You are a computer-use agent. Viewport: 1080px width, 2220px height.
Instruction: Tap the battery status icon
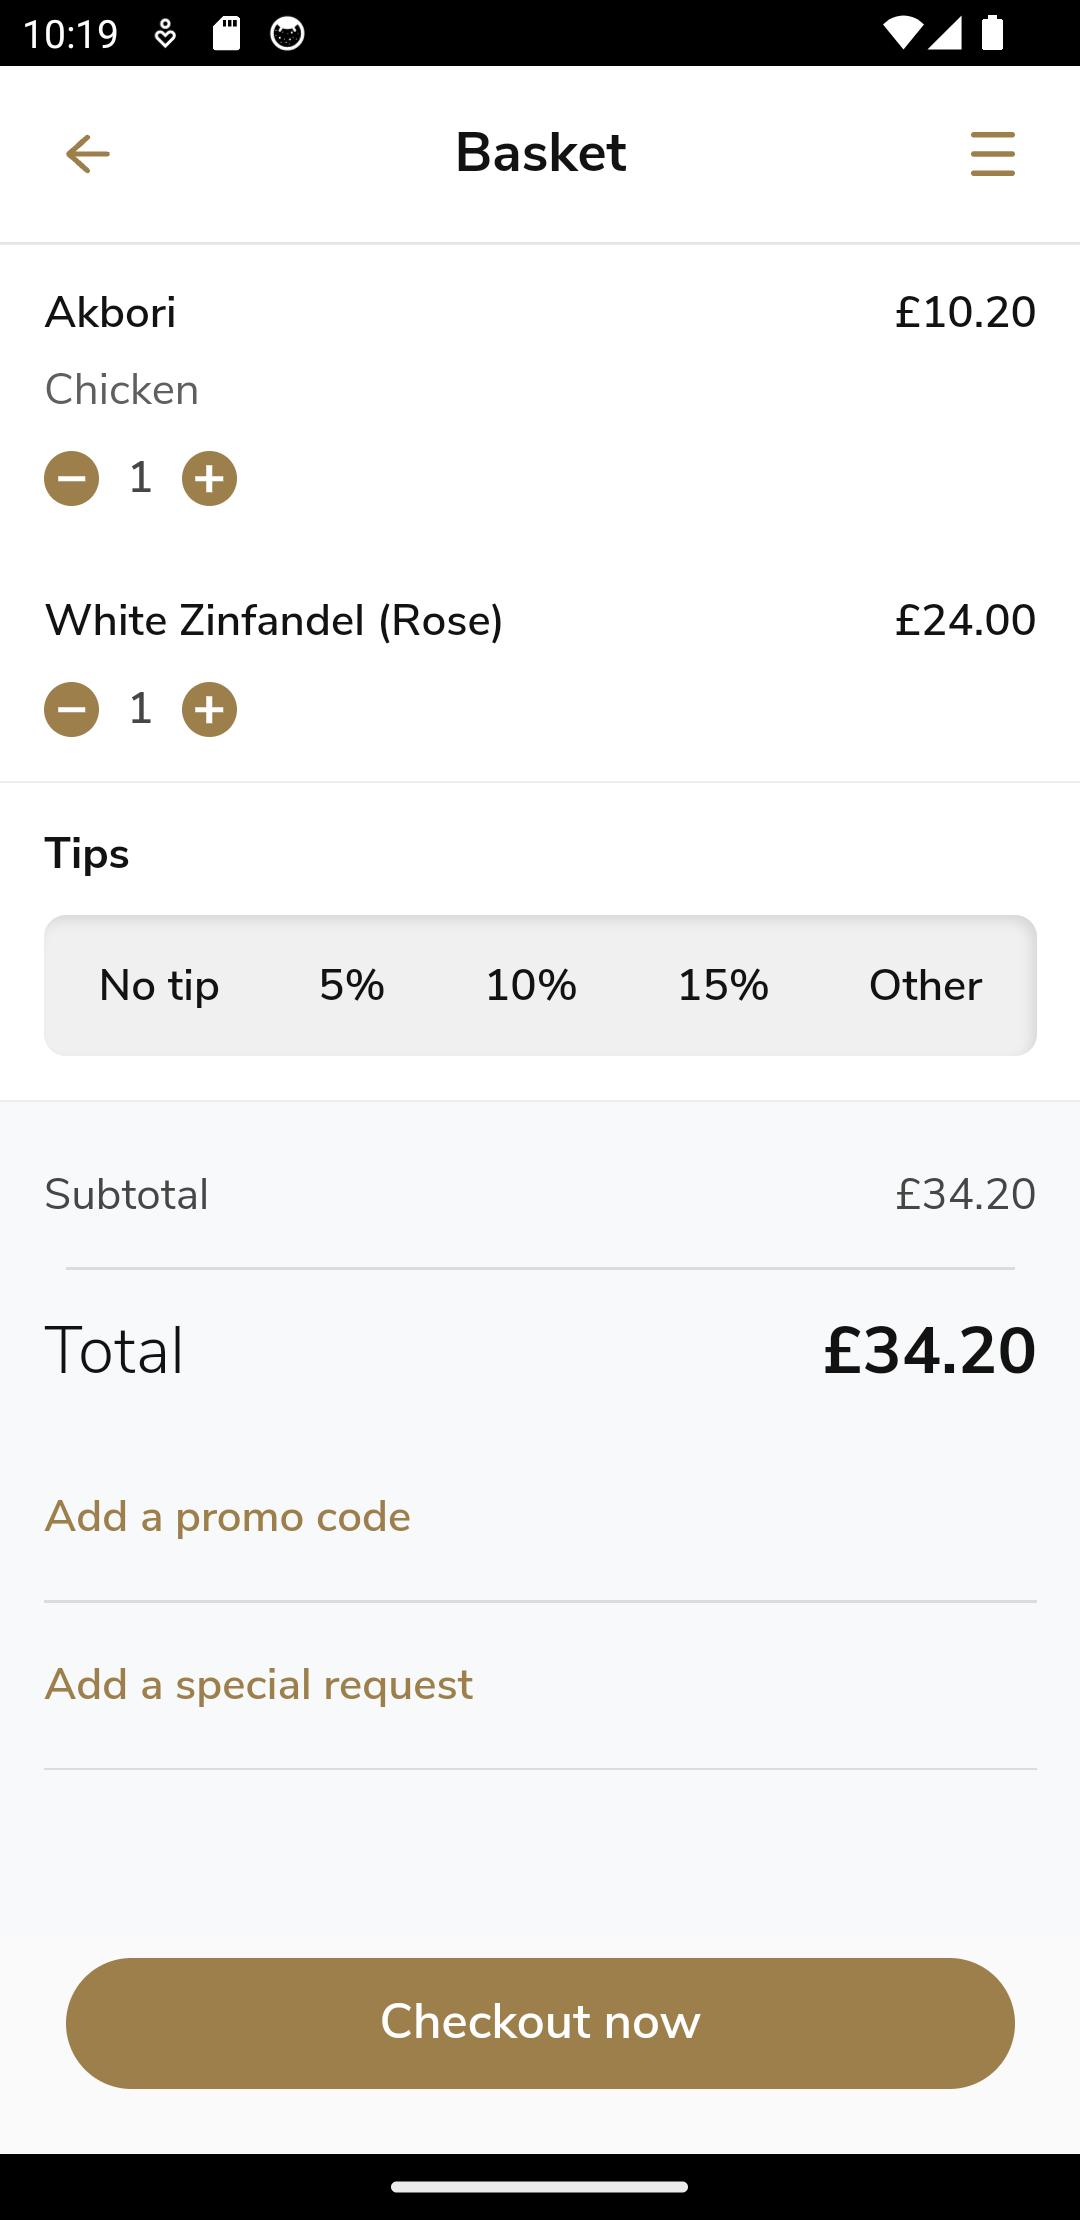(992, 33)
